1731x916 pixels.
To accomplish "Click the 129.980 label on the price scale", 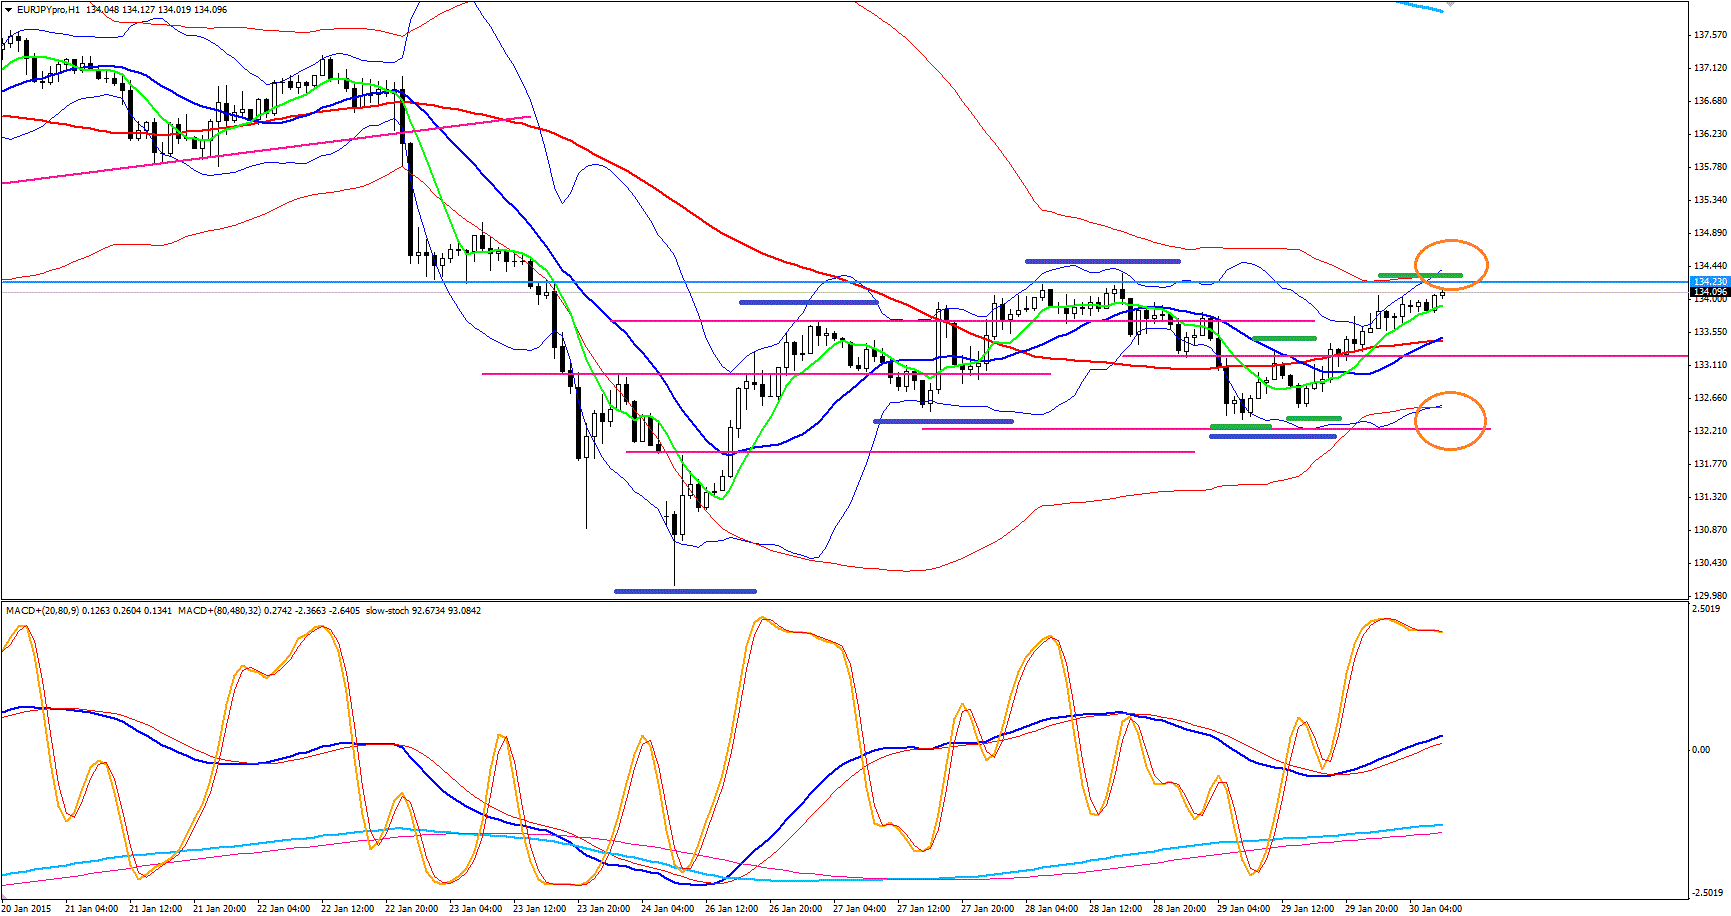I will pyautogui.click(x=1710, y=596).
